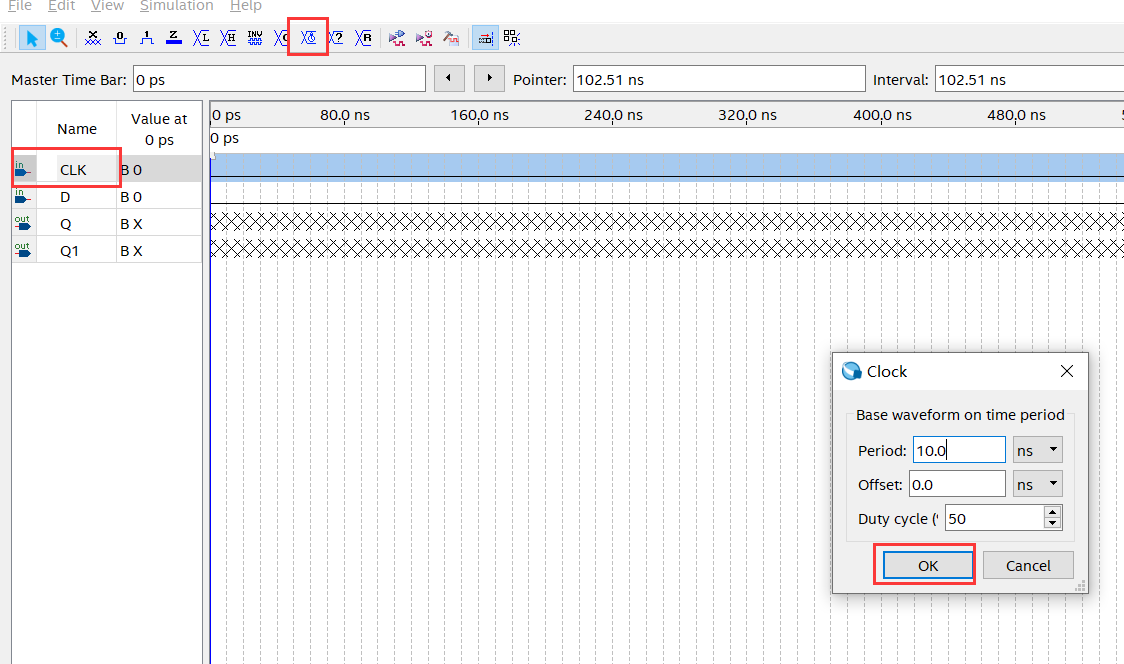
Task: Open the Simulation menu
Action: 176,6
